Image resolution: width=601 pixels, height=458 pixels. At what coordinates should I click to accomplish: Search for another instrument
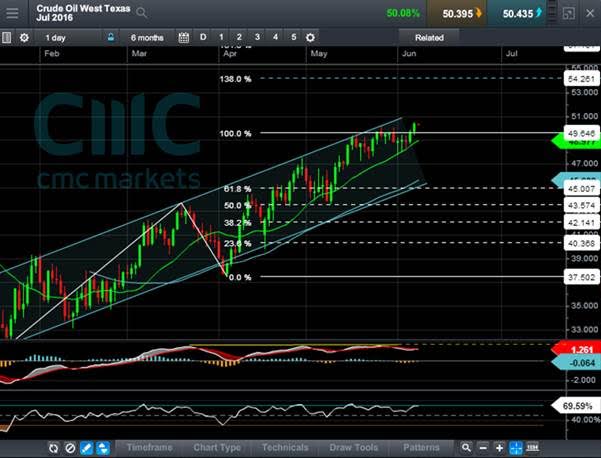141,13
